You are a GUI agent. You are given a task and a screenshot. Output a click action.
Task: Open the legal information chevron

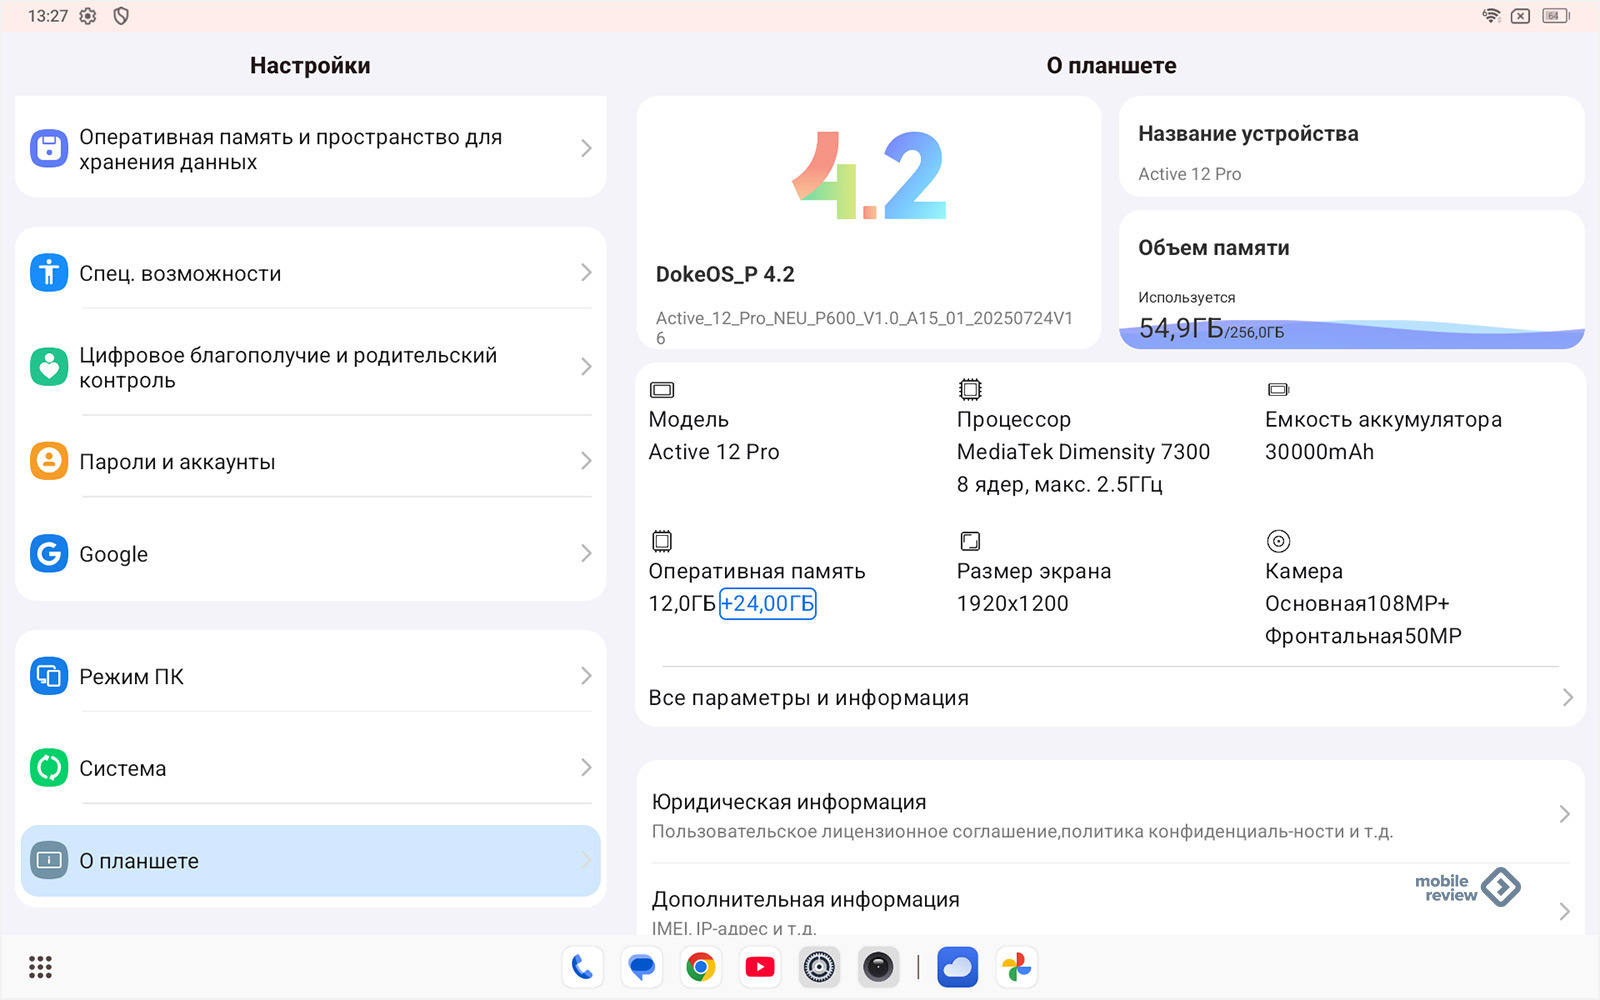point(1564,814)
